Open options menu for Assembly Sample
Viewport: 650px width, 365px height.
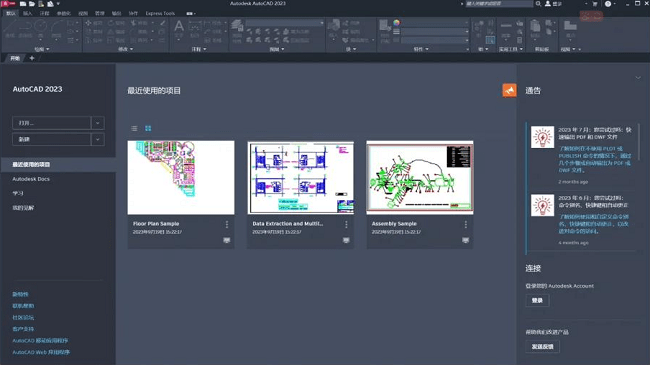coord(466,224)
